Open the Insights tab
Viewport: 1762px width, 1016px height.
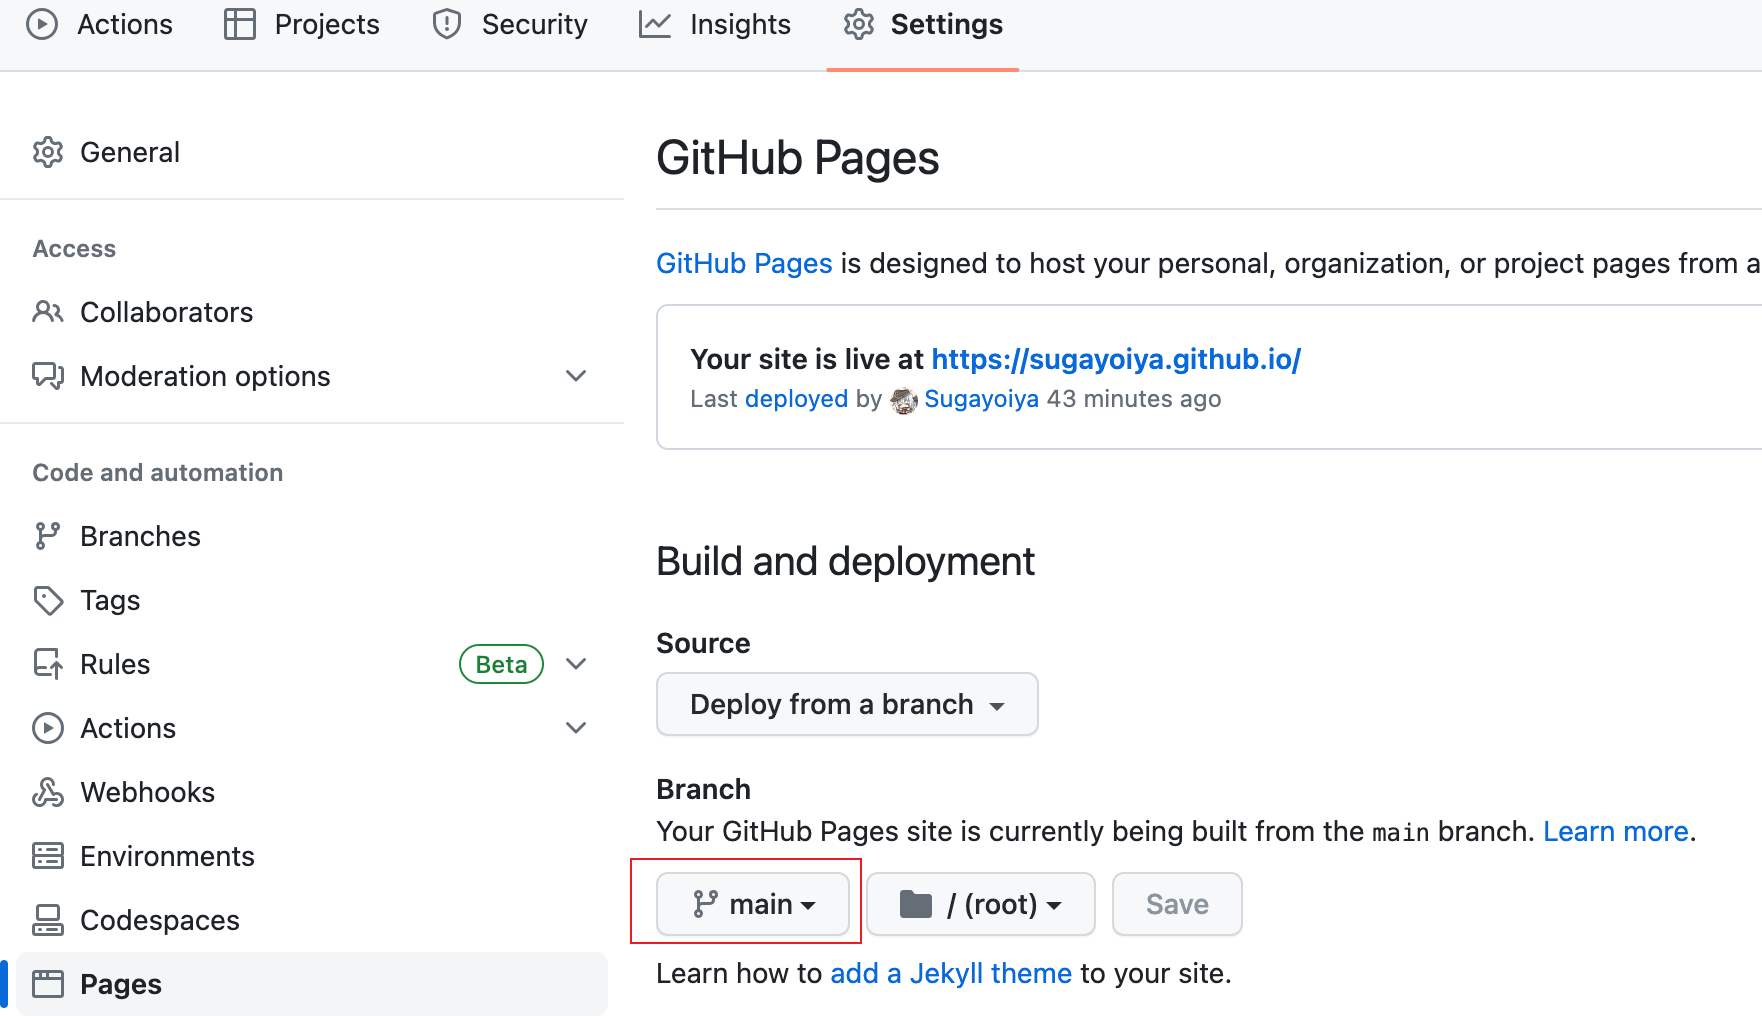pos(715,24)
